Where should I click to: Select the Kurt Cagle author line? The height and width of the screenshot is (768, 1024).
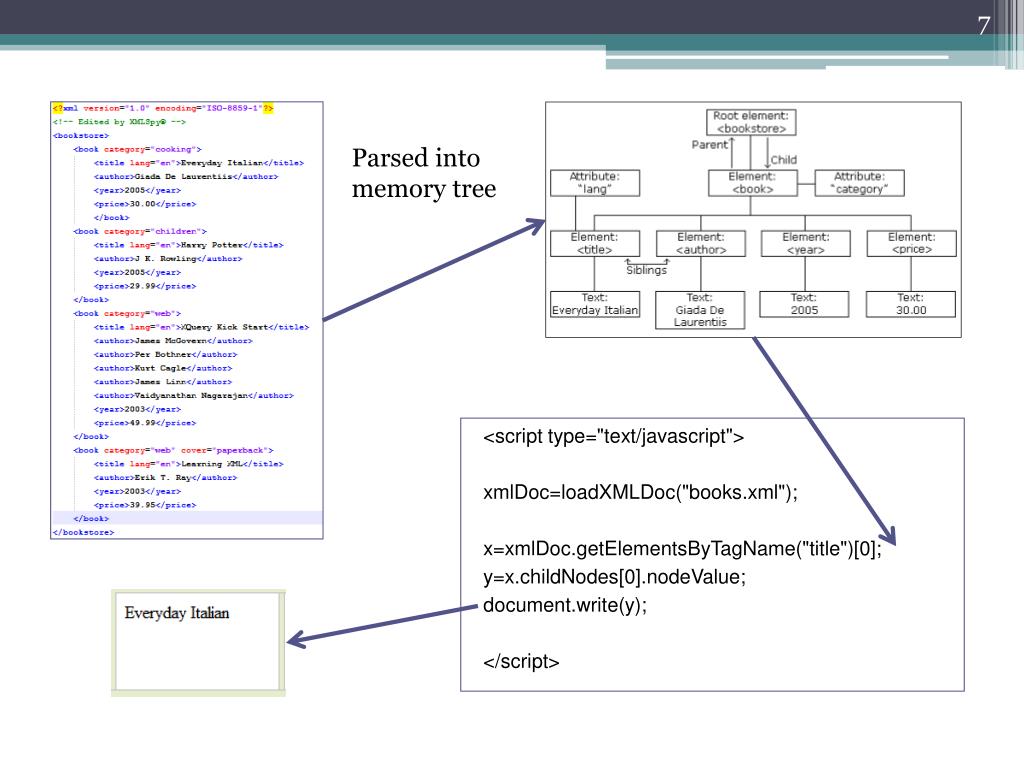click(163, 369)
